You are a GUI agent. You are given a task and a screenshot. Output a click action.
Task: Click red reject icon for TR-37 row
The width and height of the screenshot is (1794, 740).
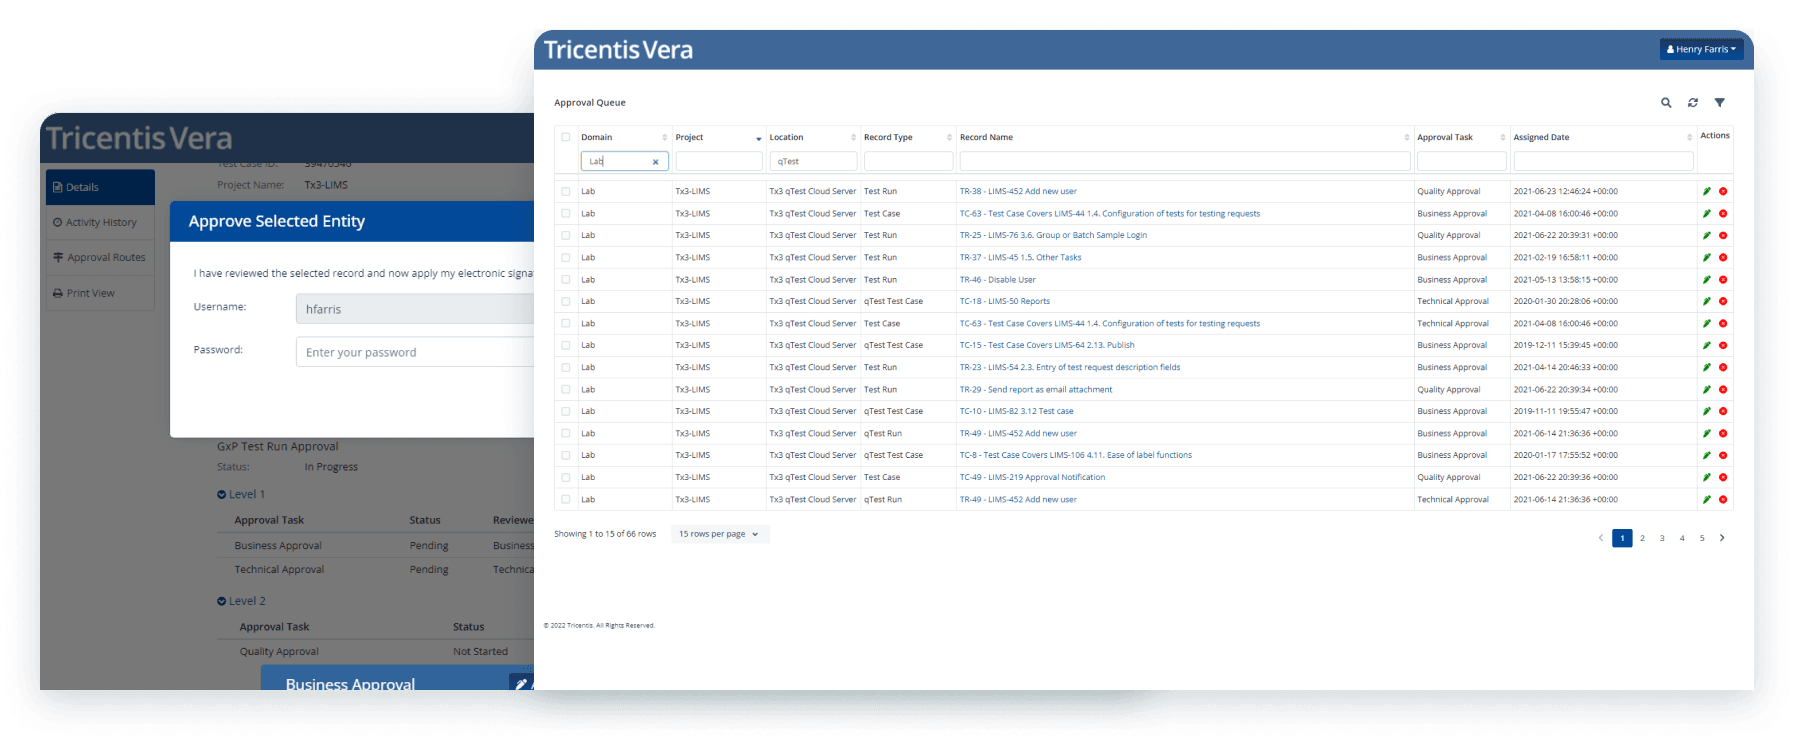coord(1723,257)
